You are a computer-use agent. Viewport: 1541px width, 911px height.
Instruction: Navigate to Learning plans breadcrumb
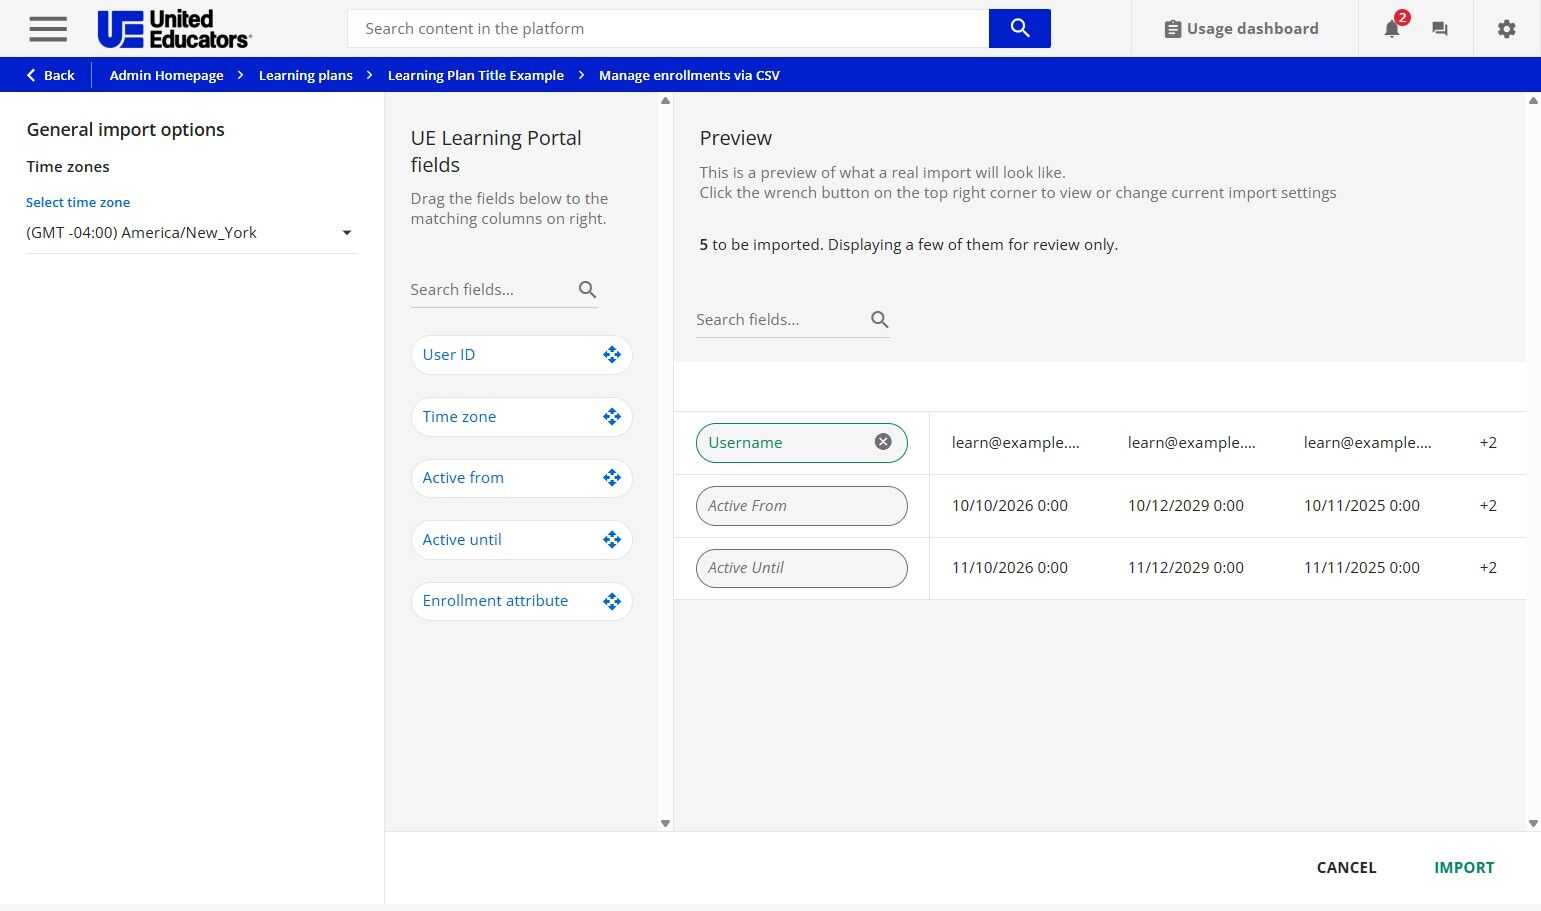[x=305, y=75]
